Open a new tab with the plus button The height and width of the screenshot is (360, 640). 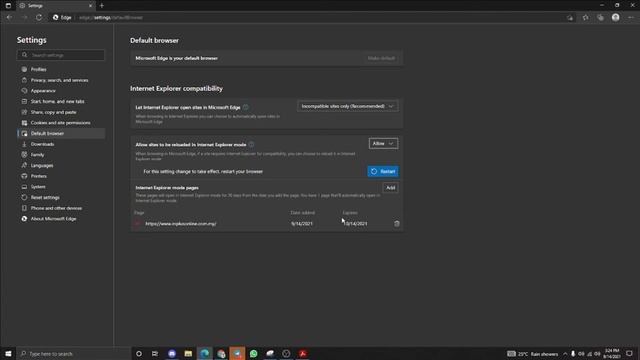102,6
